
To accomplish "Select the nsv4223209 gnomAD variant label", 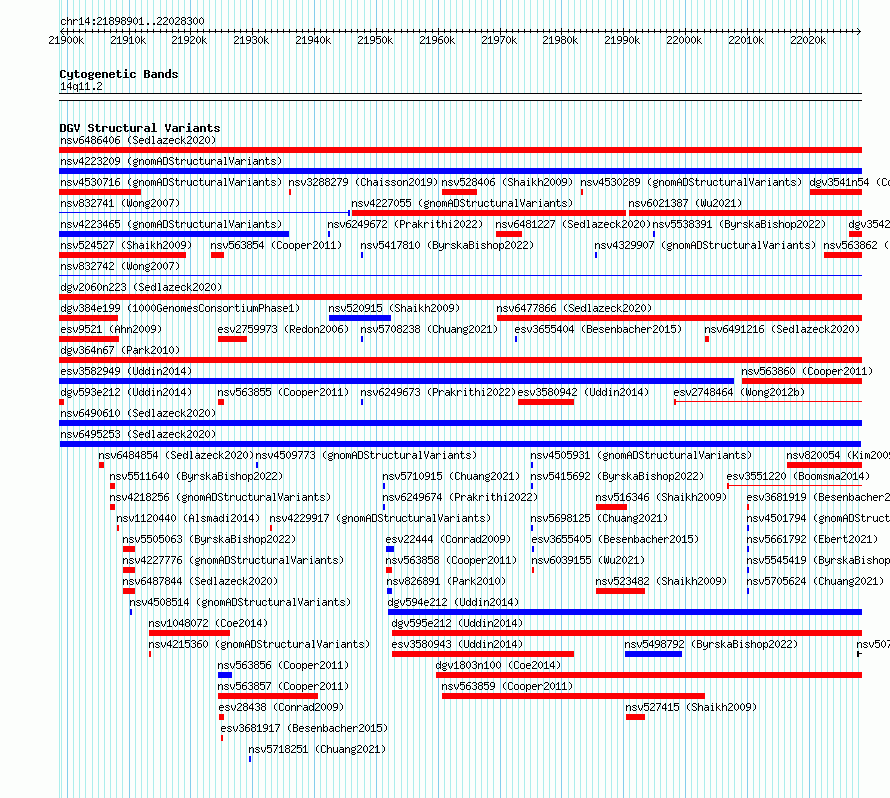I will click(171, 161).
